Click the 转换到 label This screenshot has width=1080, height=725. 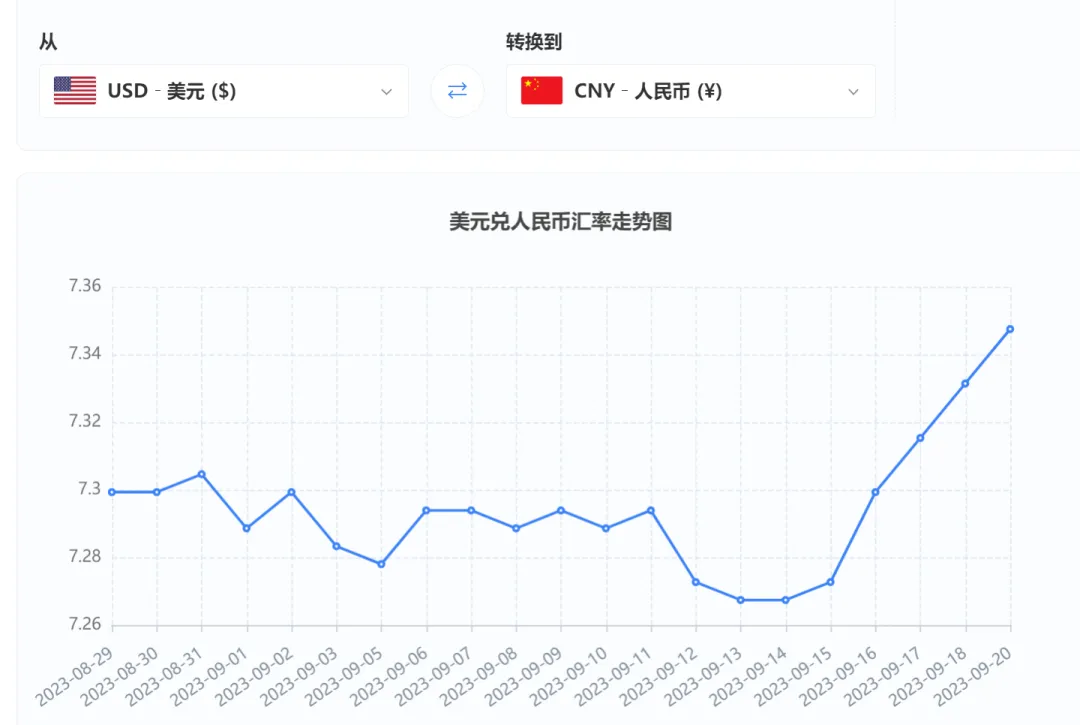pos(534,42)
